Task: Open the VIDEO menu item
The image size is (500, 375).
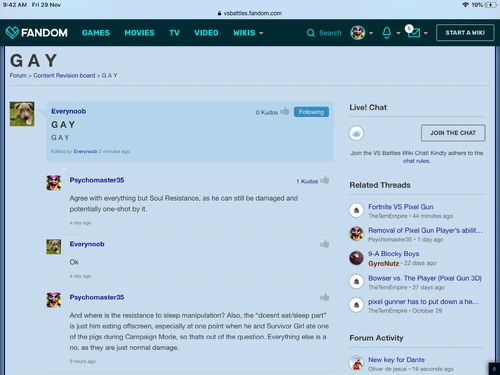Action: coord(206,33)
